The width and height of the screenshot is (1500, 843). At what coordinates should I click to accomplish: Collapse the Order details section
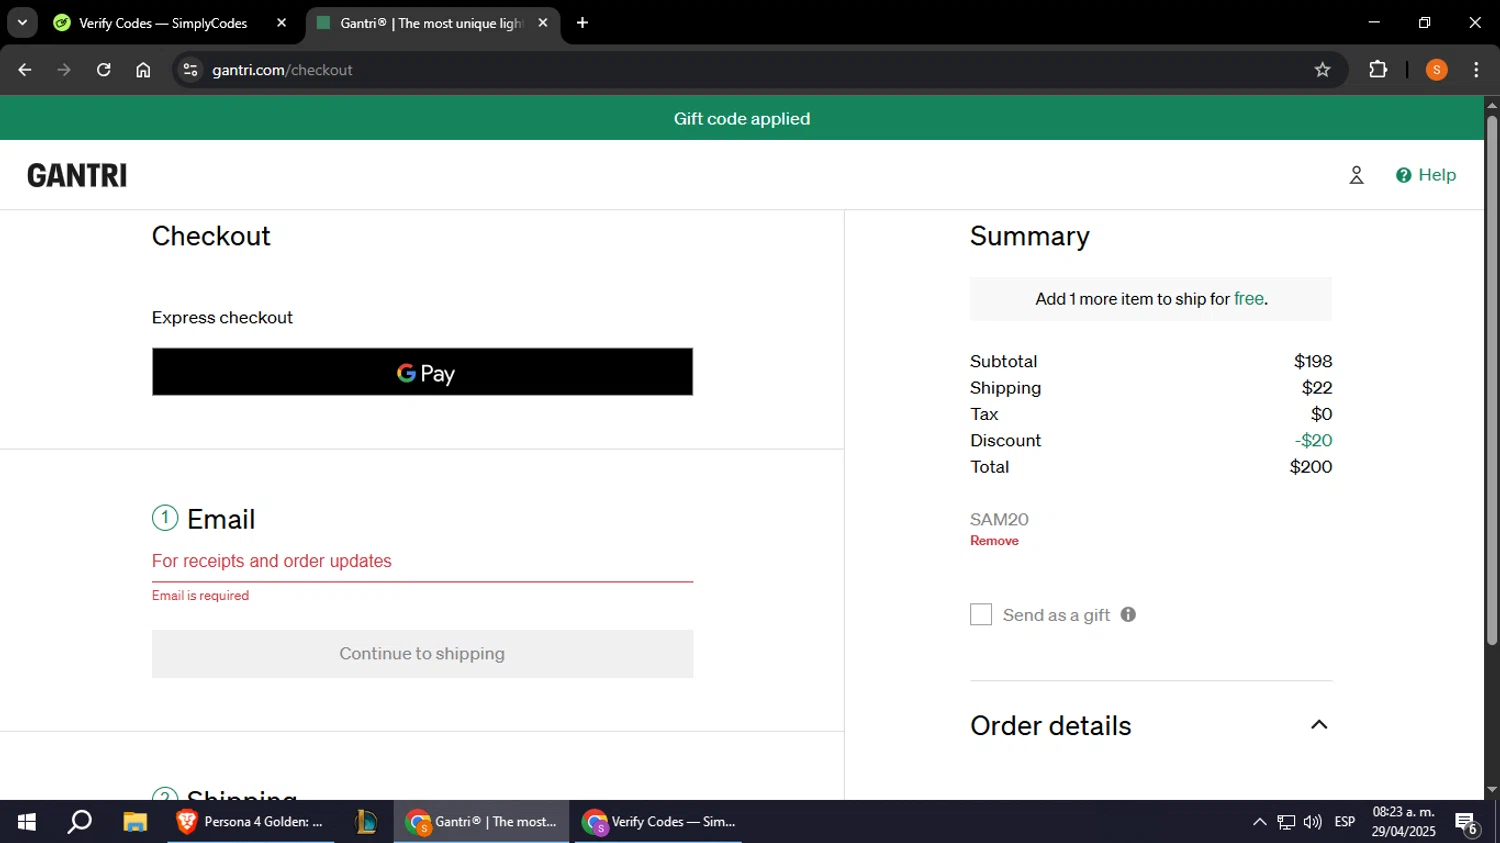pyautogui.click(x=1319, y=725)
